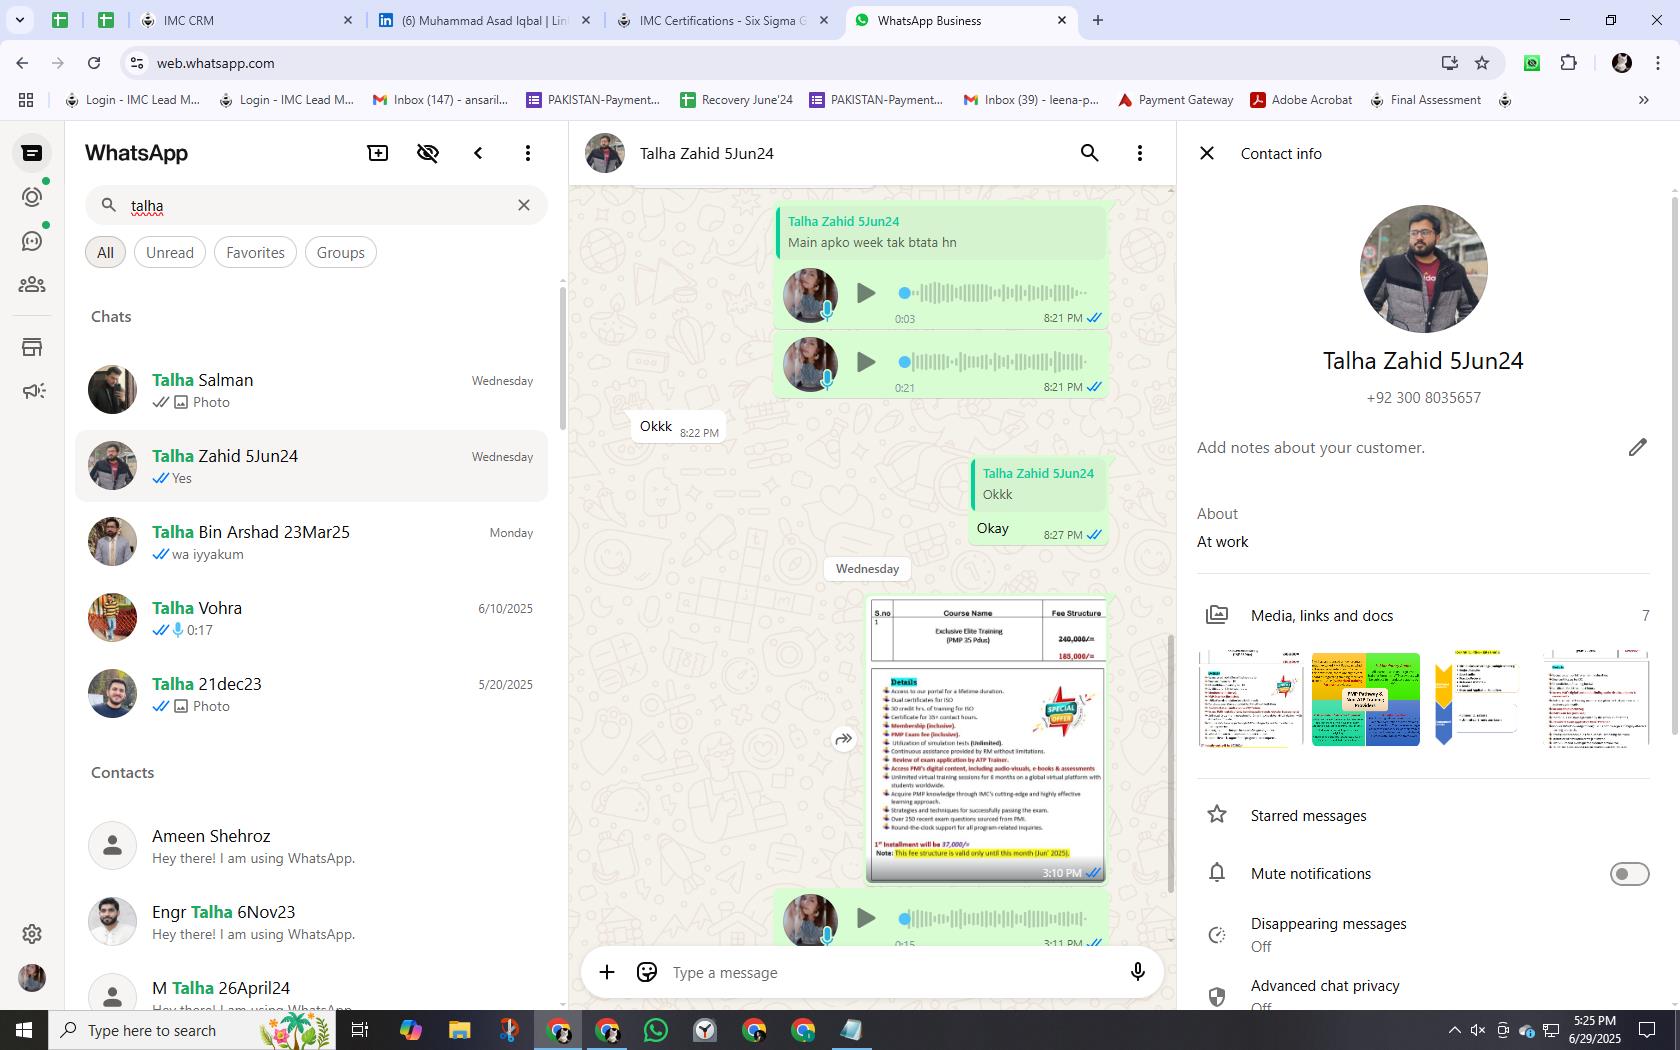Open the attach plus menu
The image size is (1680, 1050).
[x=607, y=972]
